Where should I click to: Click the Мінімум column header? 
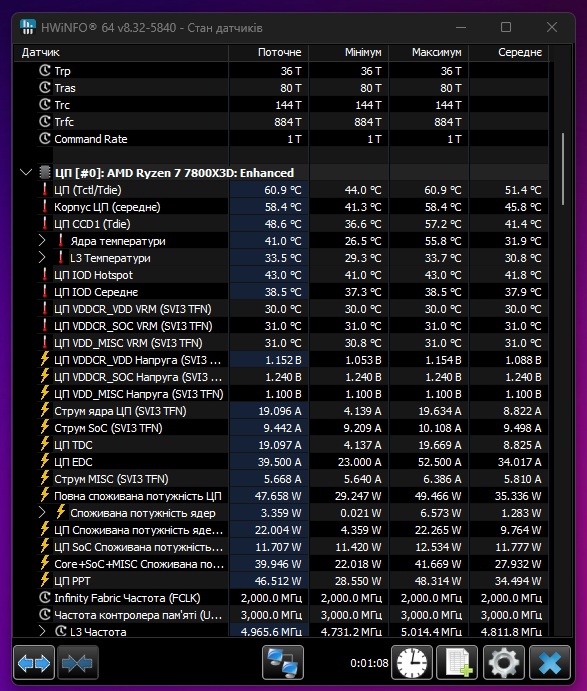[x=349, y=52]
